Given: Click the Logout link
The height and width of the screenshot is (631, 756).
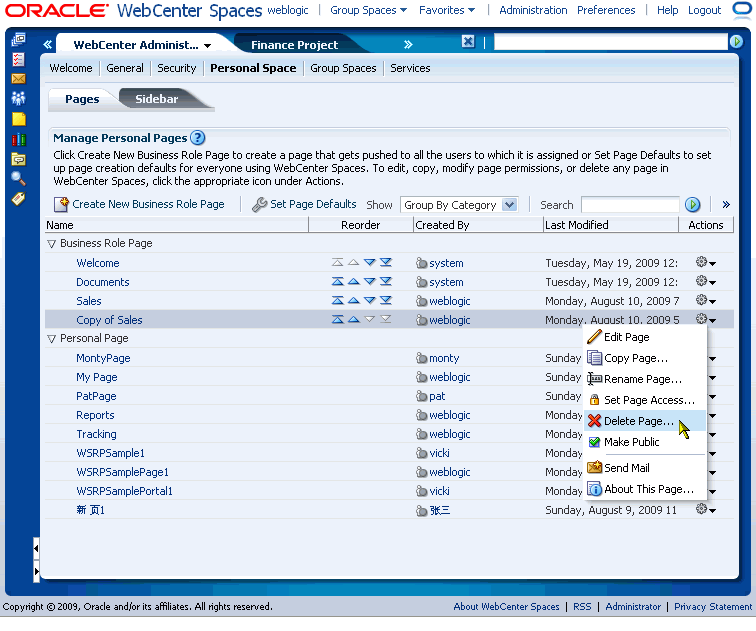Looking at the screenshot, I should 704,10.
